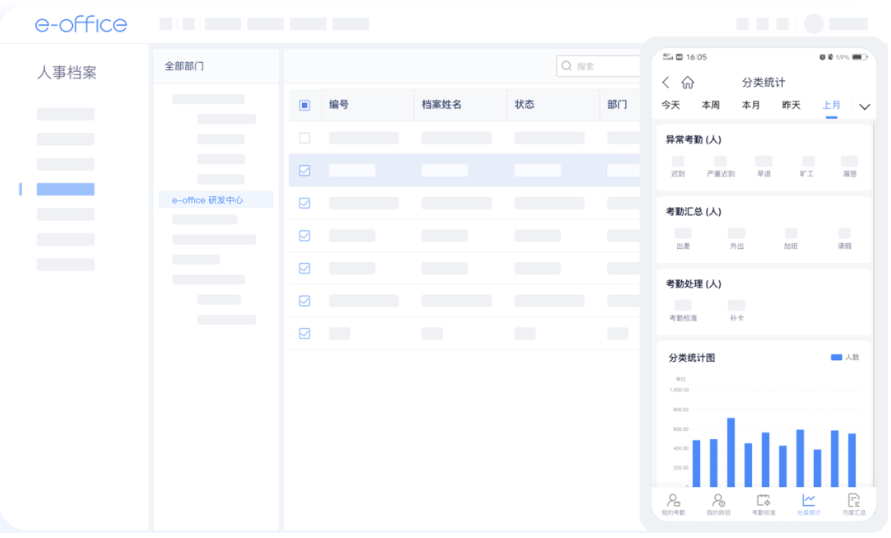Image resolution: width=891 pixels, height=538 pixels.
Task: Click the 分类统计图 chart title
Action: [x=692, y=358]
